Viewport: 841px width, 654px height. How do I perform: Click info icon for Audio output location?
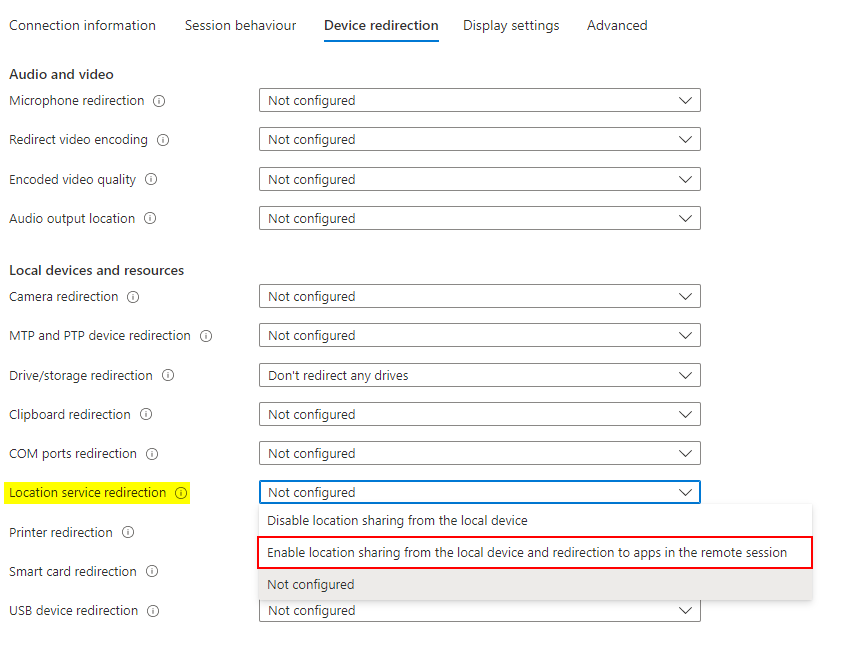coord(150,219)
